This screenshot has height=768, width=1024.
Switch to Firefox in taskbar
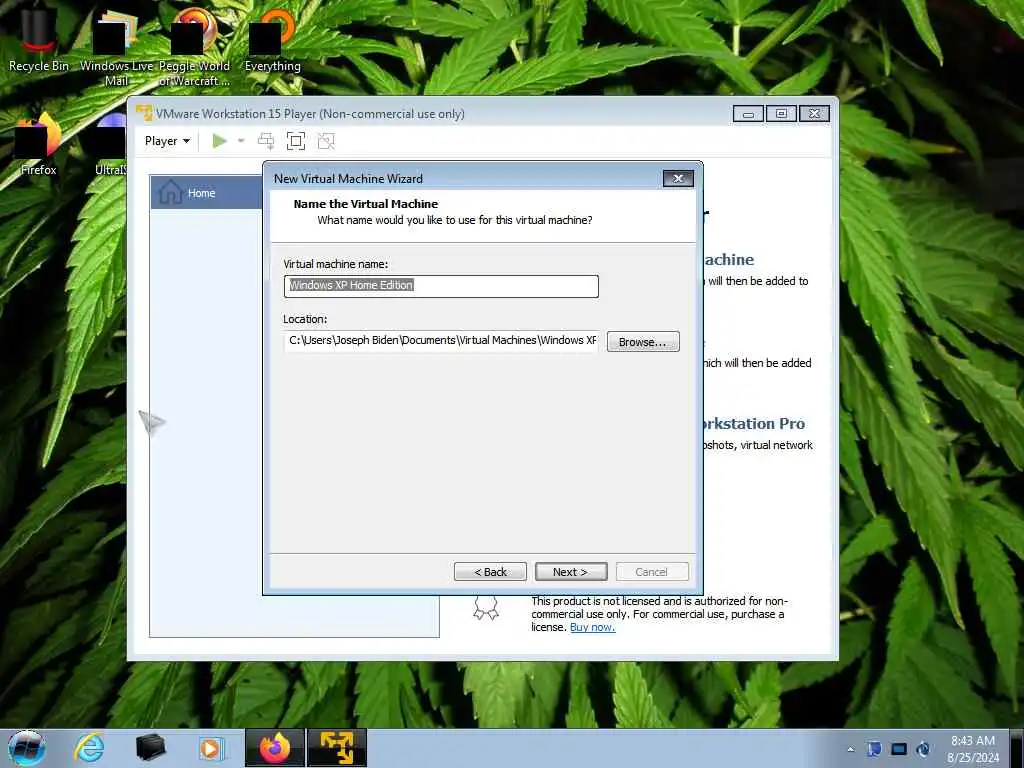(x=274, y=748)
